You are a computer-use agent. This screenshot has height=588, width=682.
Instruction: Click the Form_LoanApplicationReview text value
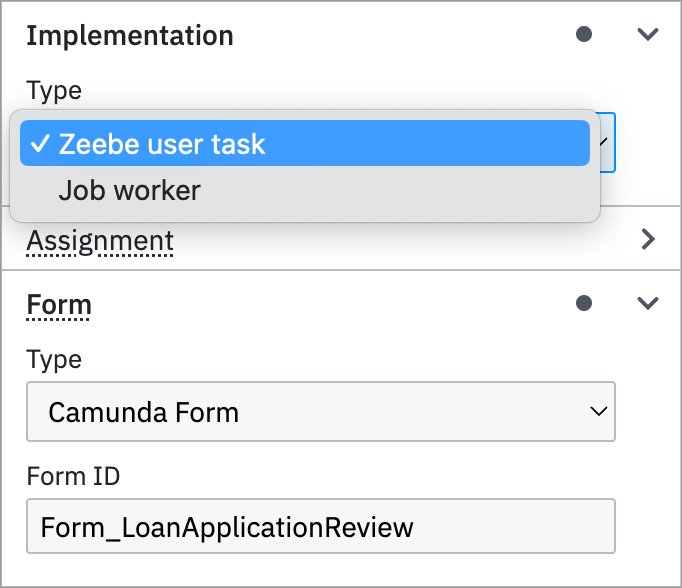227,527
